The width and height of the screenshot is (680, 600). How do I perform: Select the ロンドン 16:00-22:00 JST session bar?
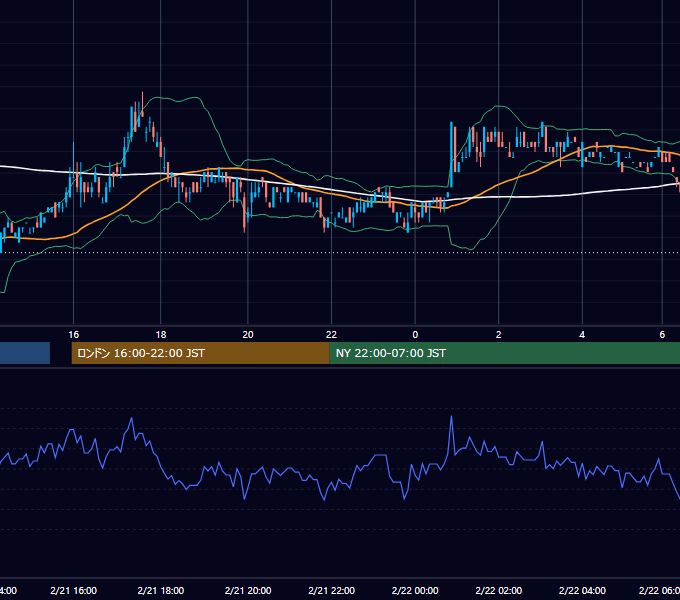point(200,353)
